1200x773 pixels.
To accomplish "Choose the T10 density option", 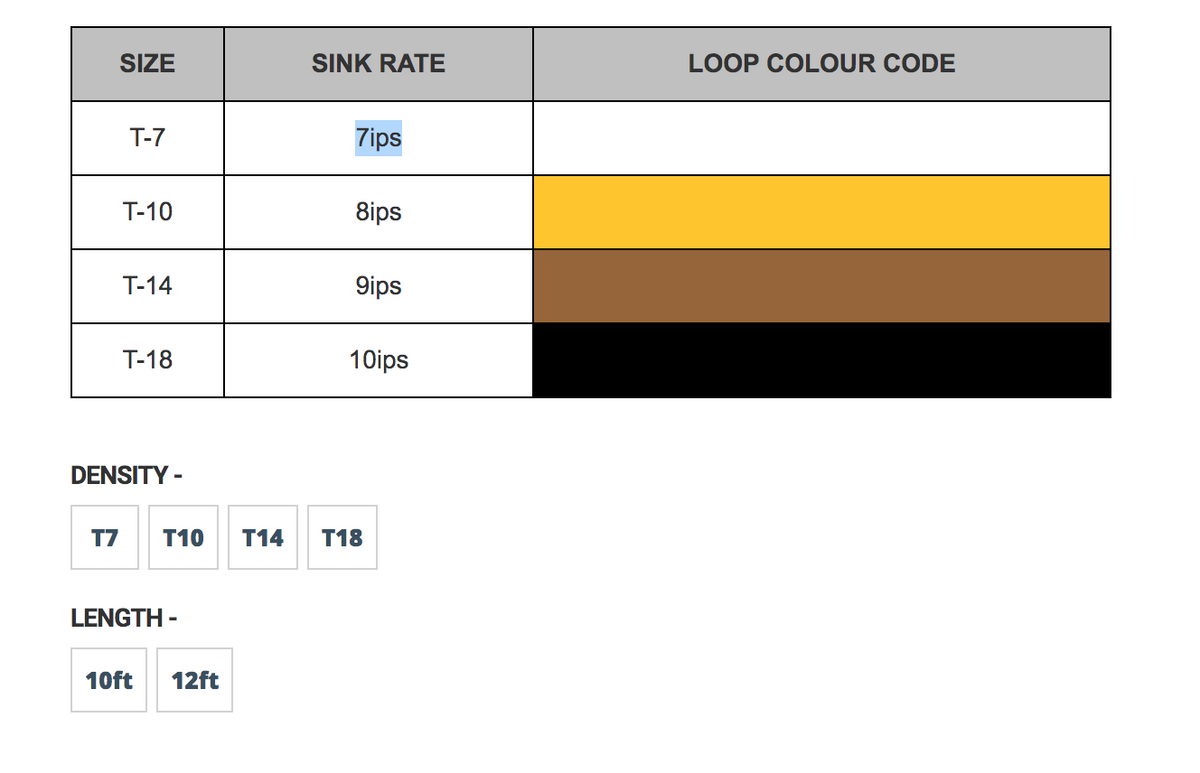I will pyautogui.click(x=183, y=538).
